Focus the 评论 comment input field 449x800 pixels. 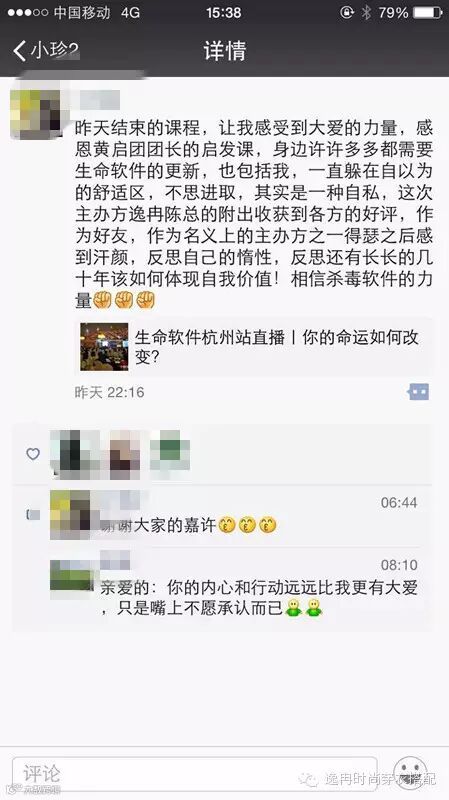194,774
